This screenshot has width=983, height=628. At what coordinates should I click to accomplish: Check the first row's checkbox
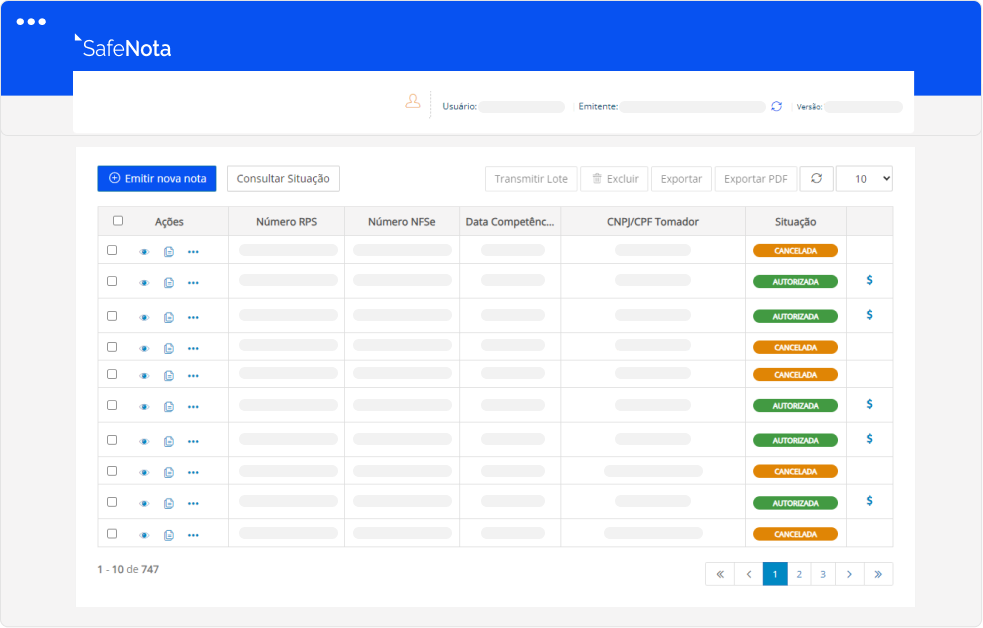[x=112, y=250]
